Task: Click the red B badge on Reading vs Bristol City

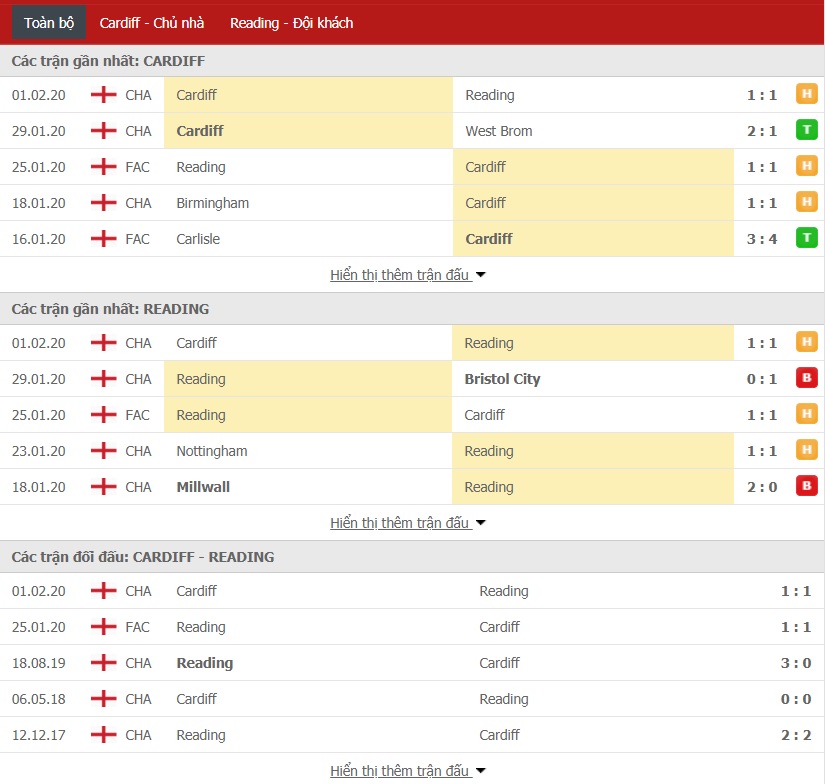Action: 806,378
